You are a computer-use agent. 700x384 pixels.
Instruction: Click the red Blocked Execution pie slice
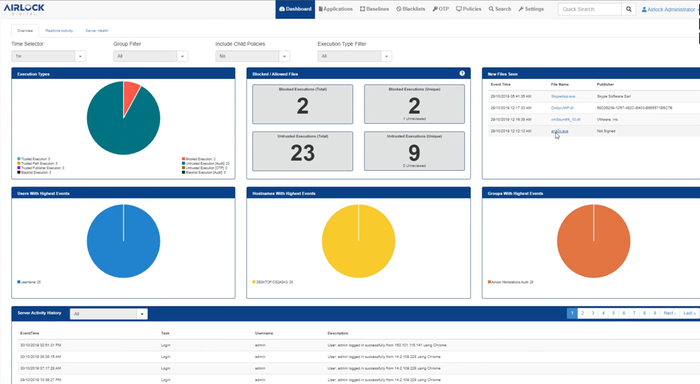click(130, 94)
